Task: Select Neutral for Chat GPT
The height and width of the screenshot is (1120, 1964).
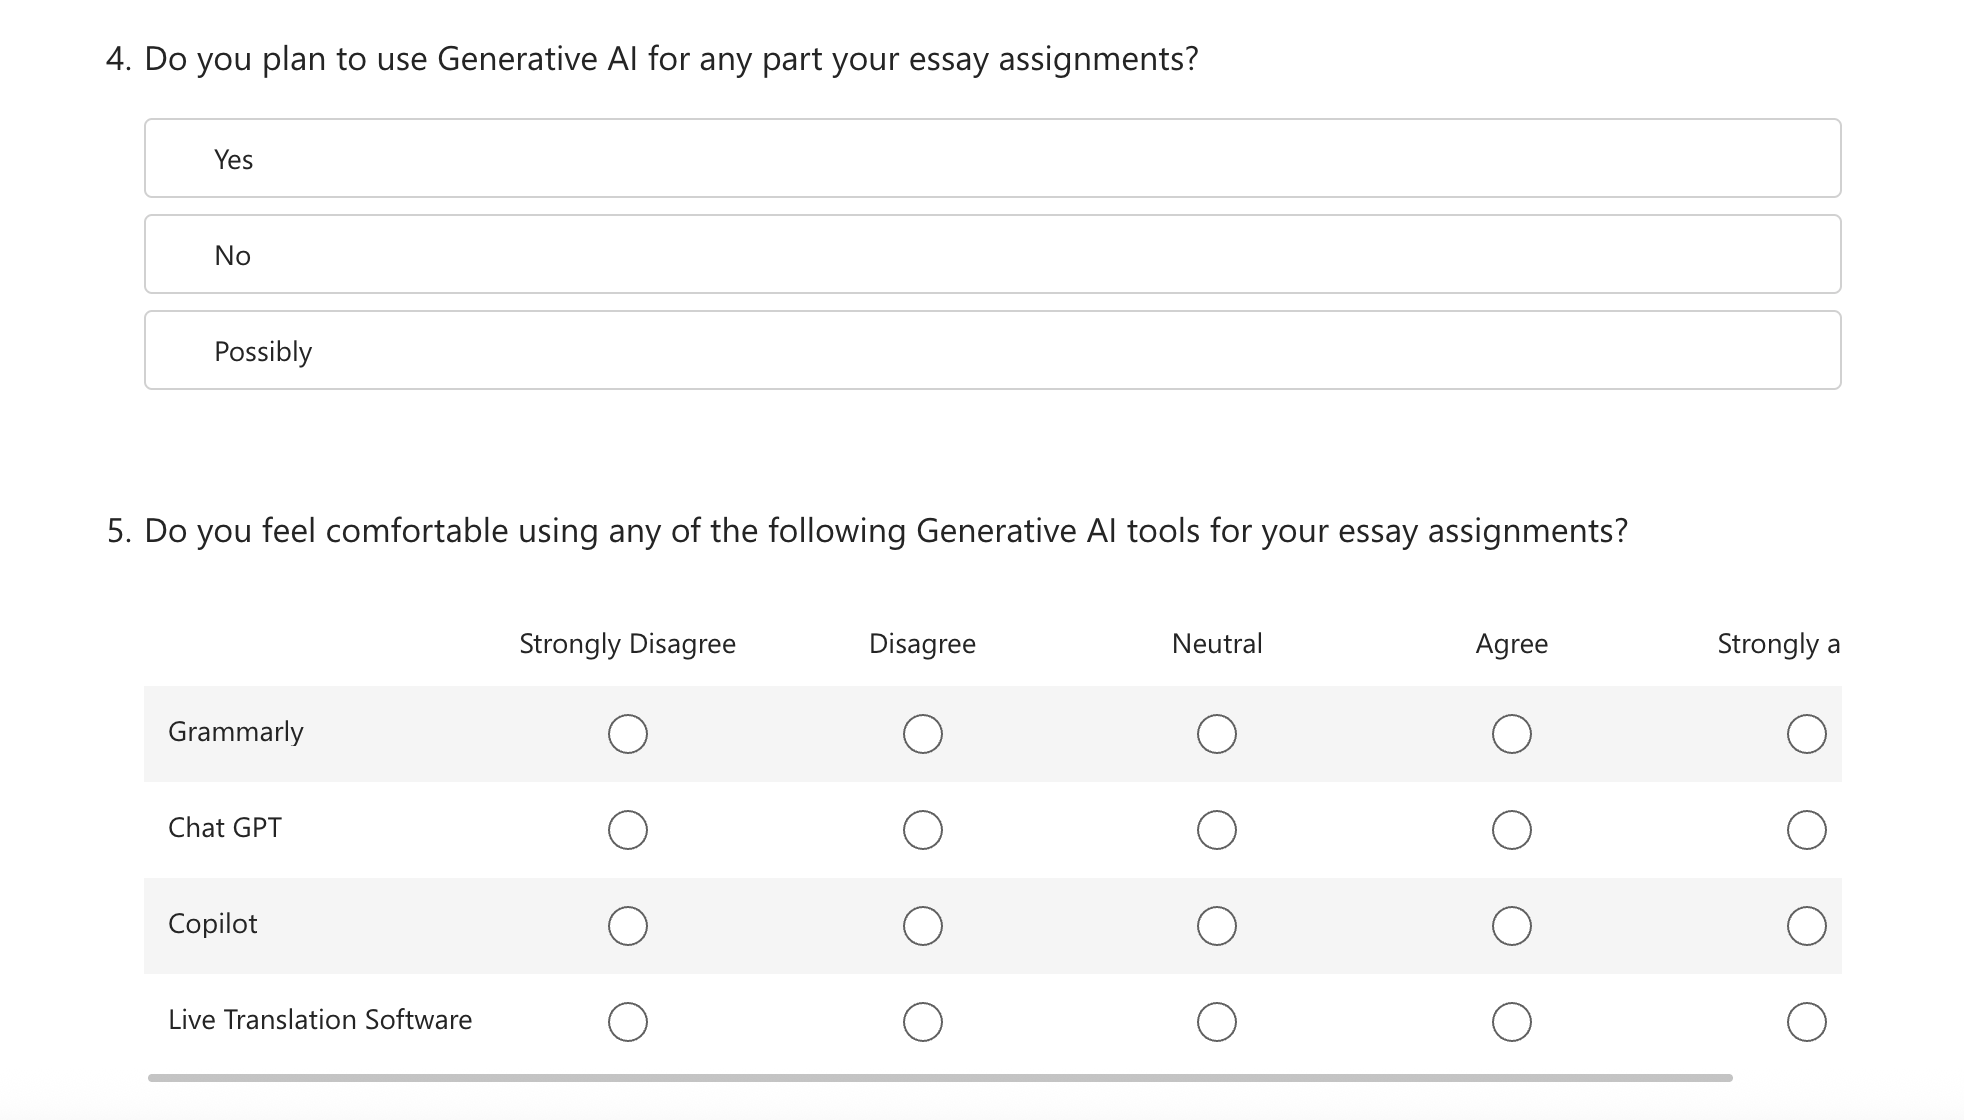Action: (x=1216, y=828)
